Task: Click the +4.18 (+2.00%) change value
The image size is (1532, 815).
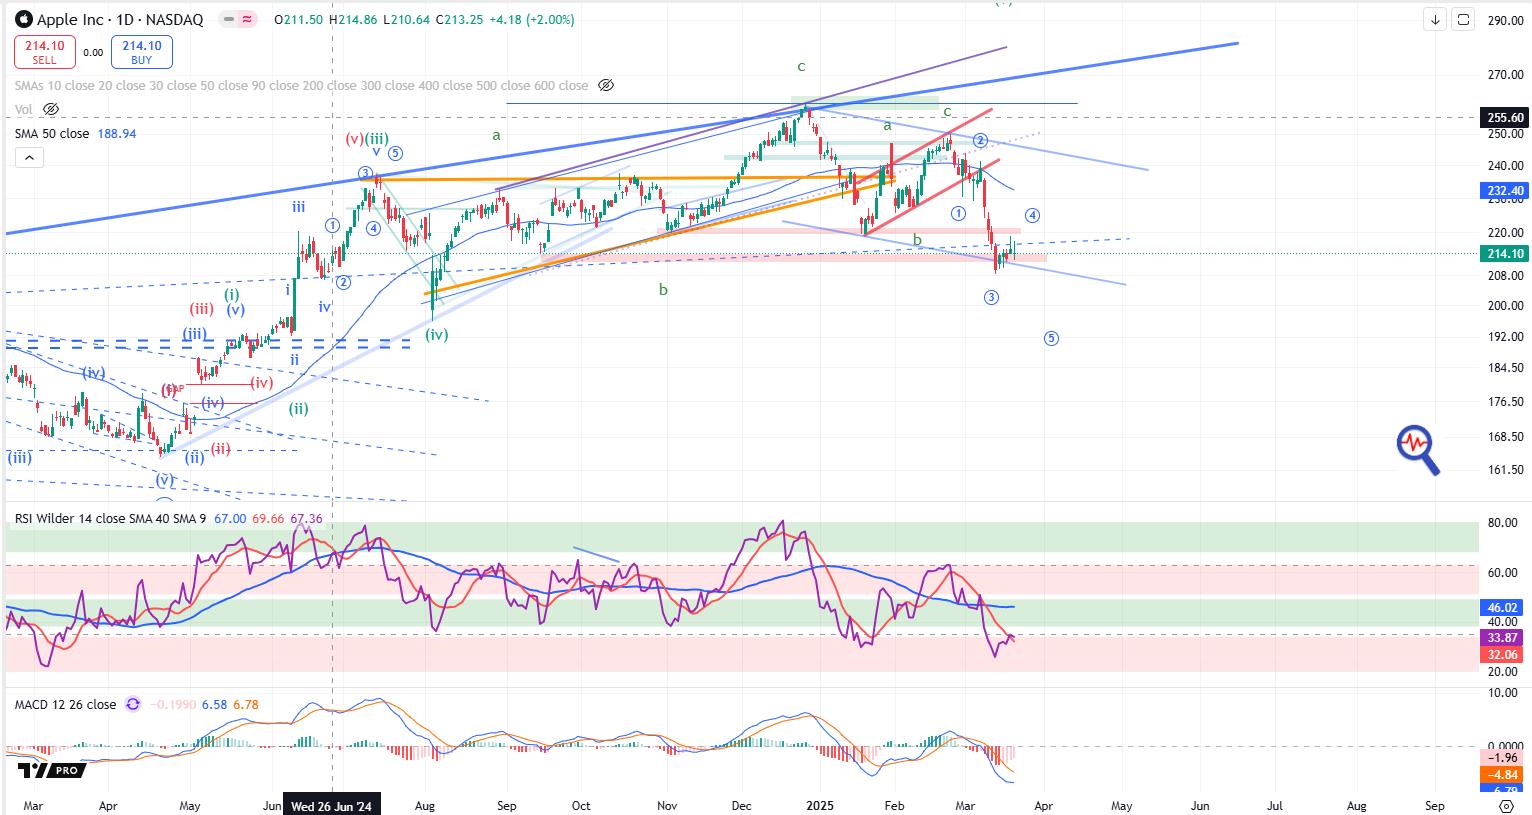Action: [531, 19]
